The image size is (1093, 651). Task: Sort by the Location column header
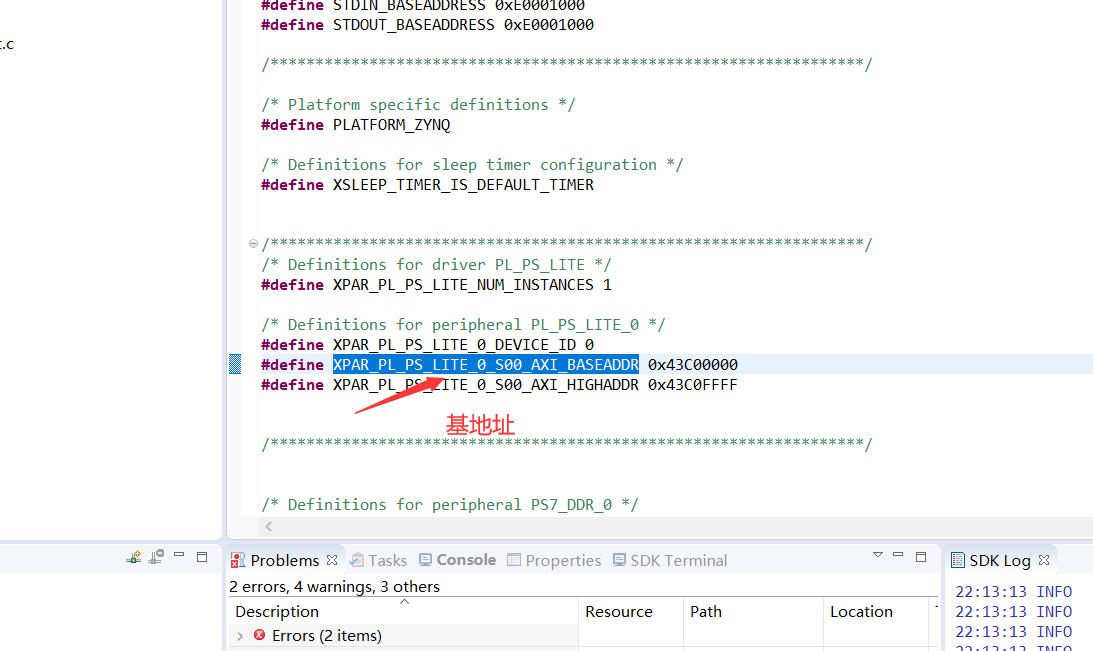pyautogui.click(x=878, y=611)
